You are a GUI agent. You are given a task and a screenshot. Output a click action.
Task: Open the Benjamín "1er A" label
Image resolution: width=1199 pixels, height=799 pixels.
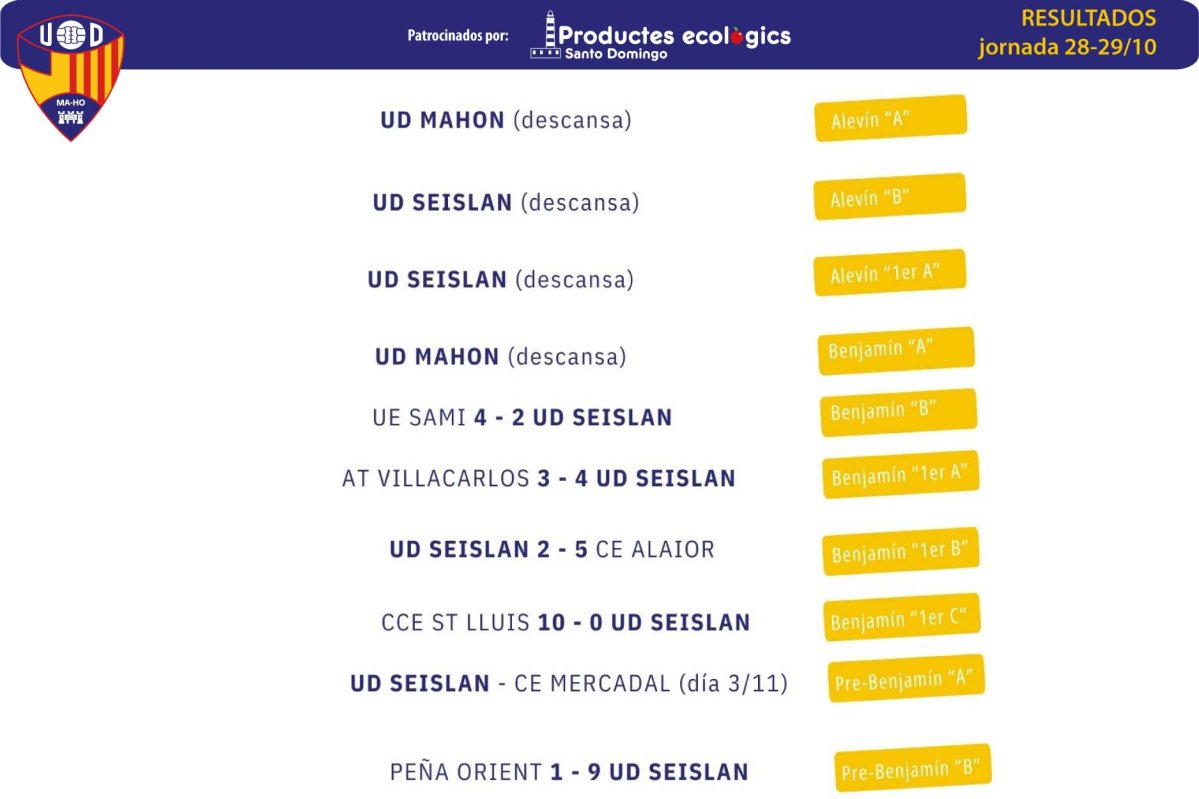[901, 475]
